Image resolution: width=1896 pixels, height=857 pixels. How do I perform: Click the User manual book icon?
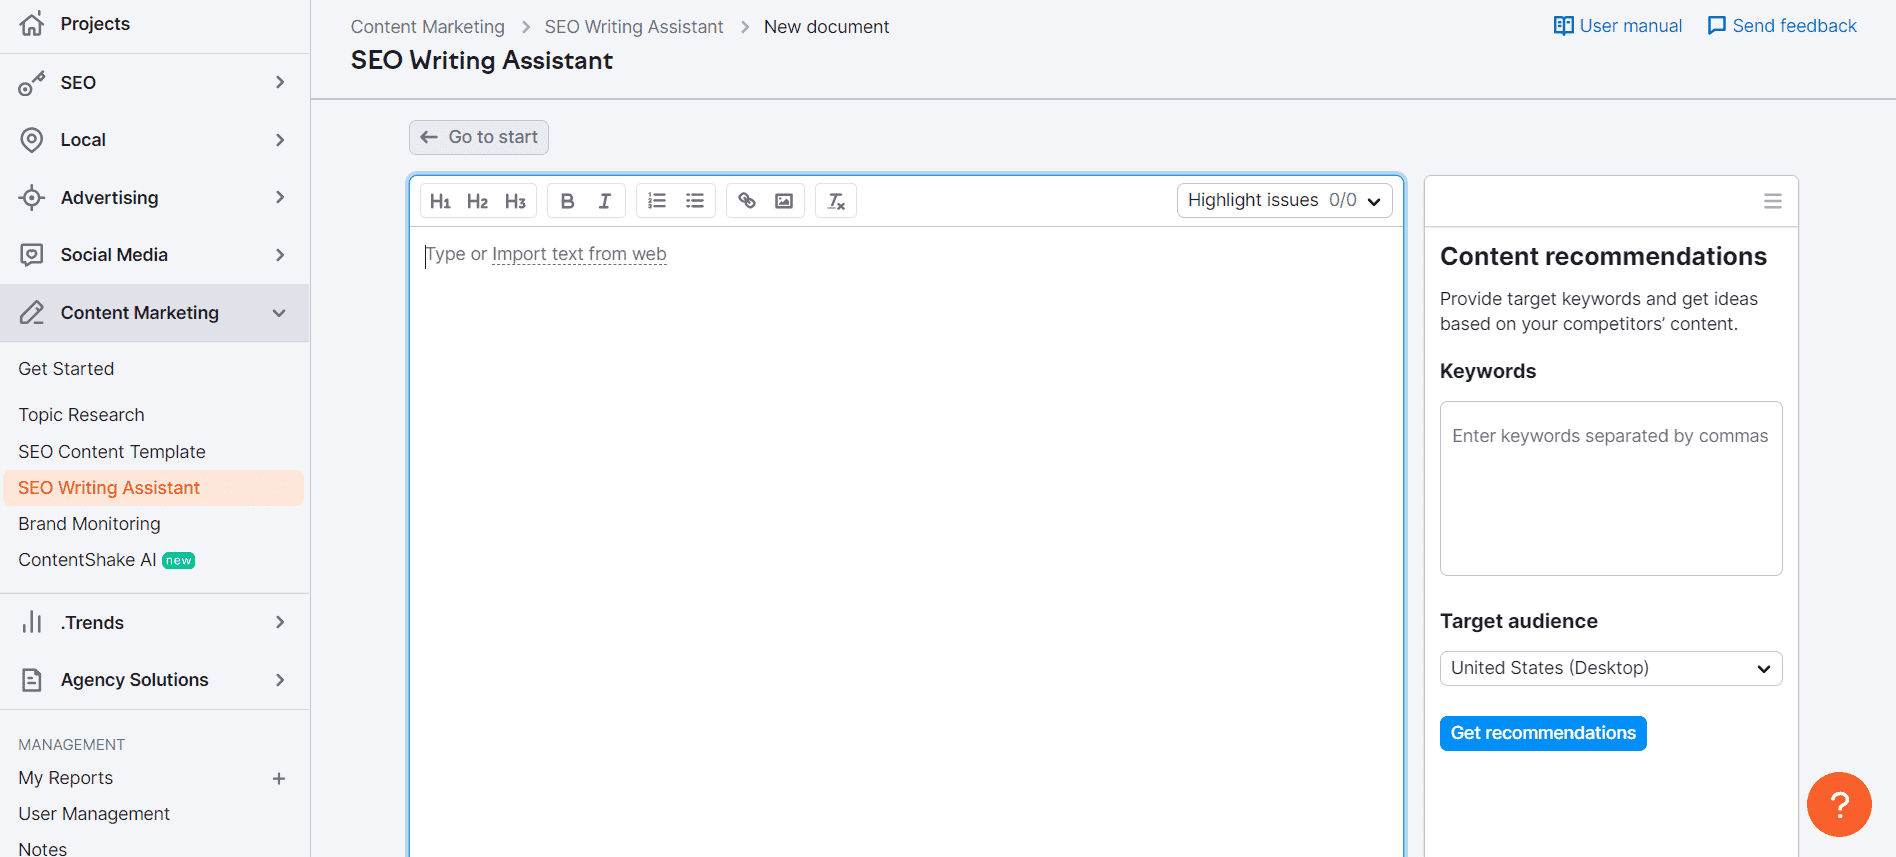(1563, 26)
